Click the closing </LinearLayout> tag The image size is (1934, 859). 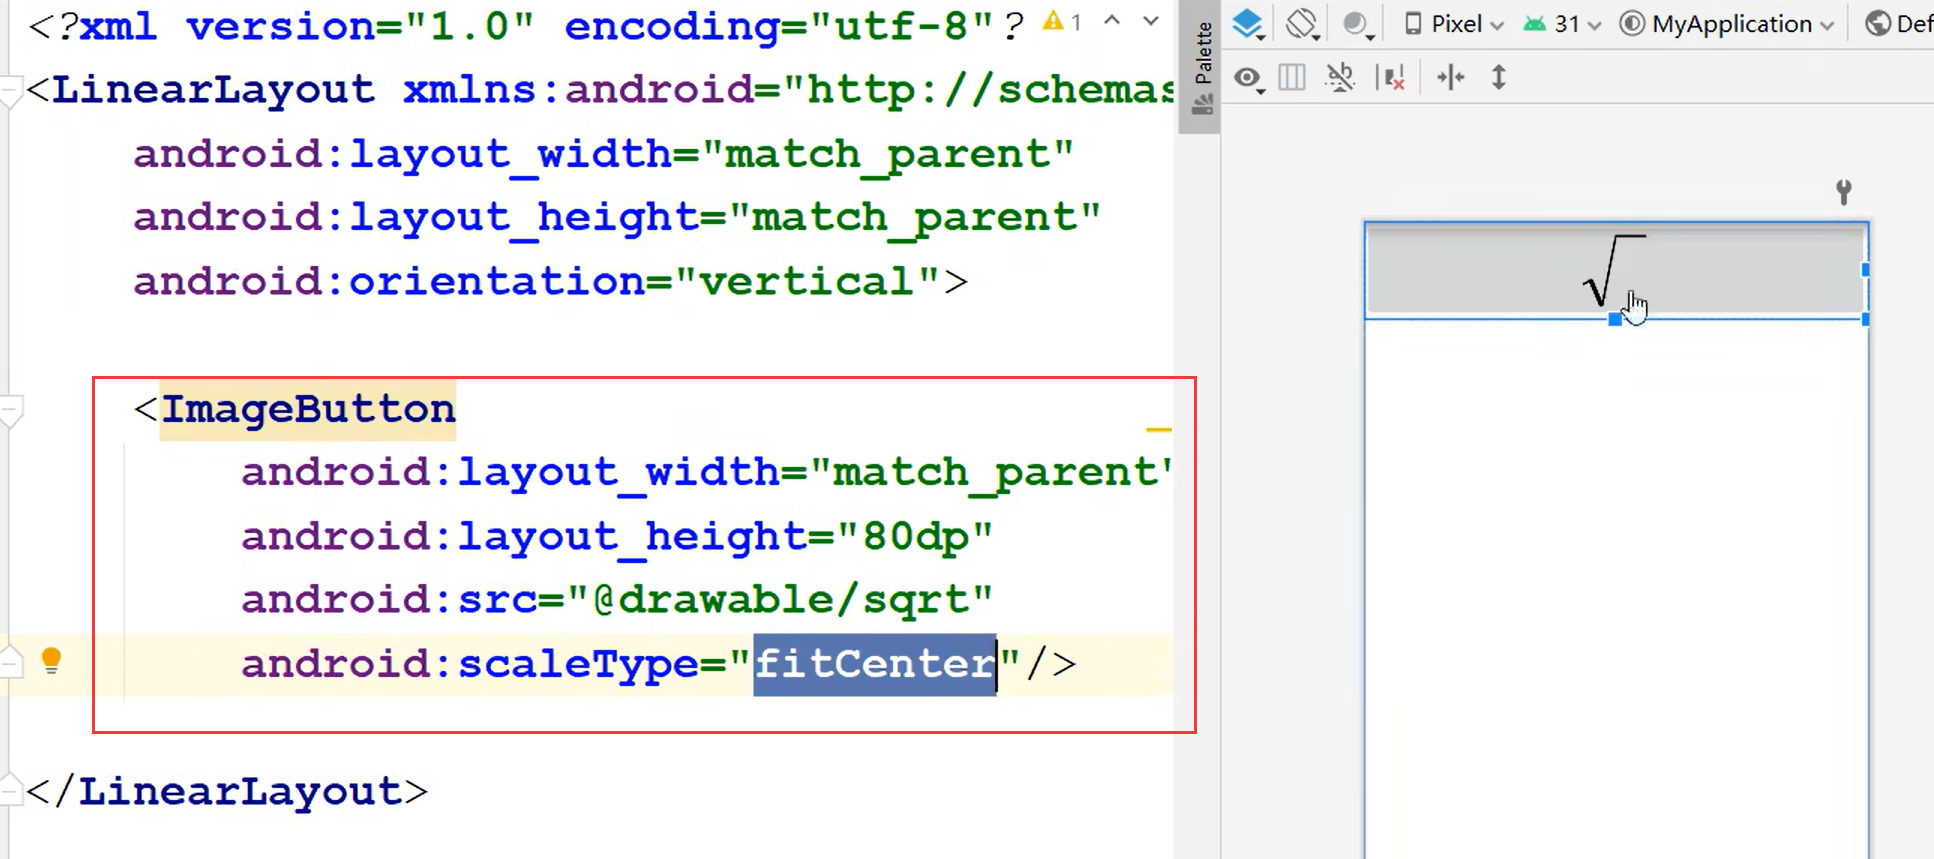(x=227, y=792)
